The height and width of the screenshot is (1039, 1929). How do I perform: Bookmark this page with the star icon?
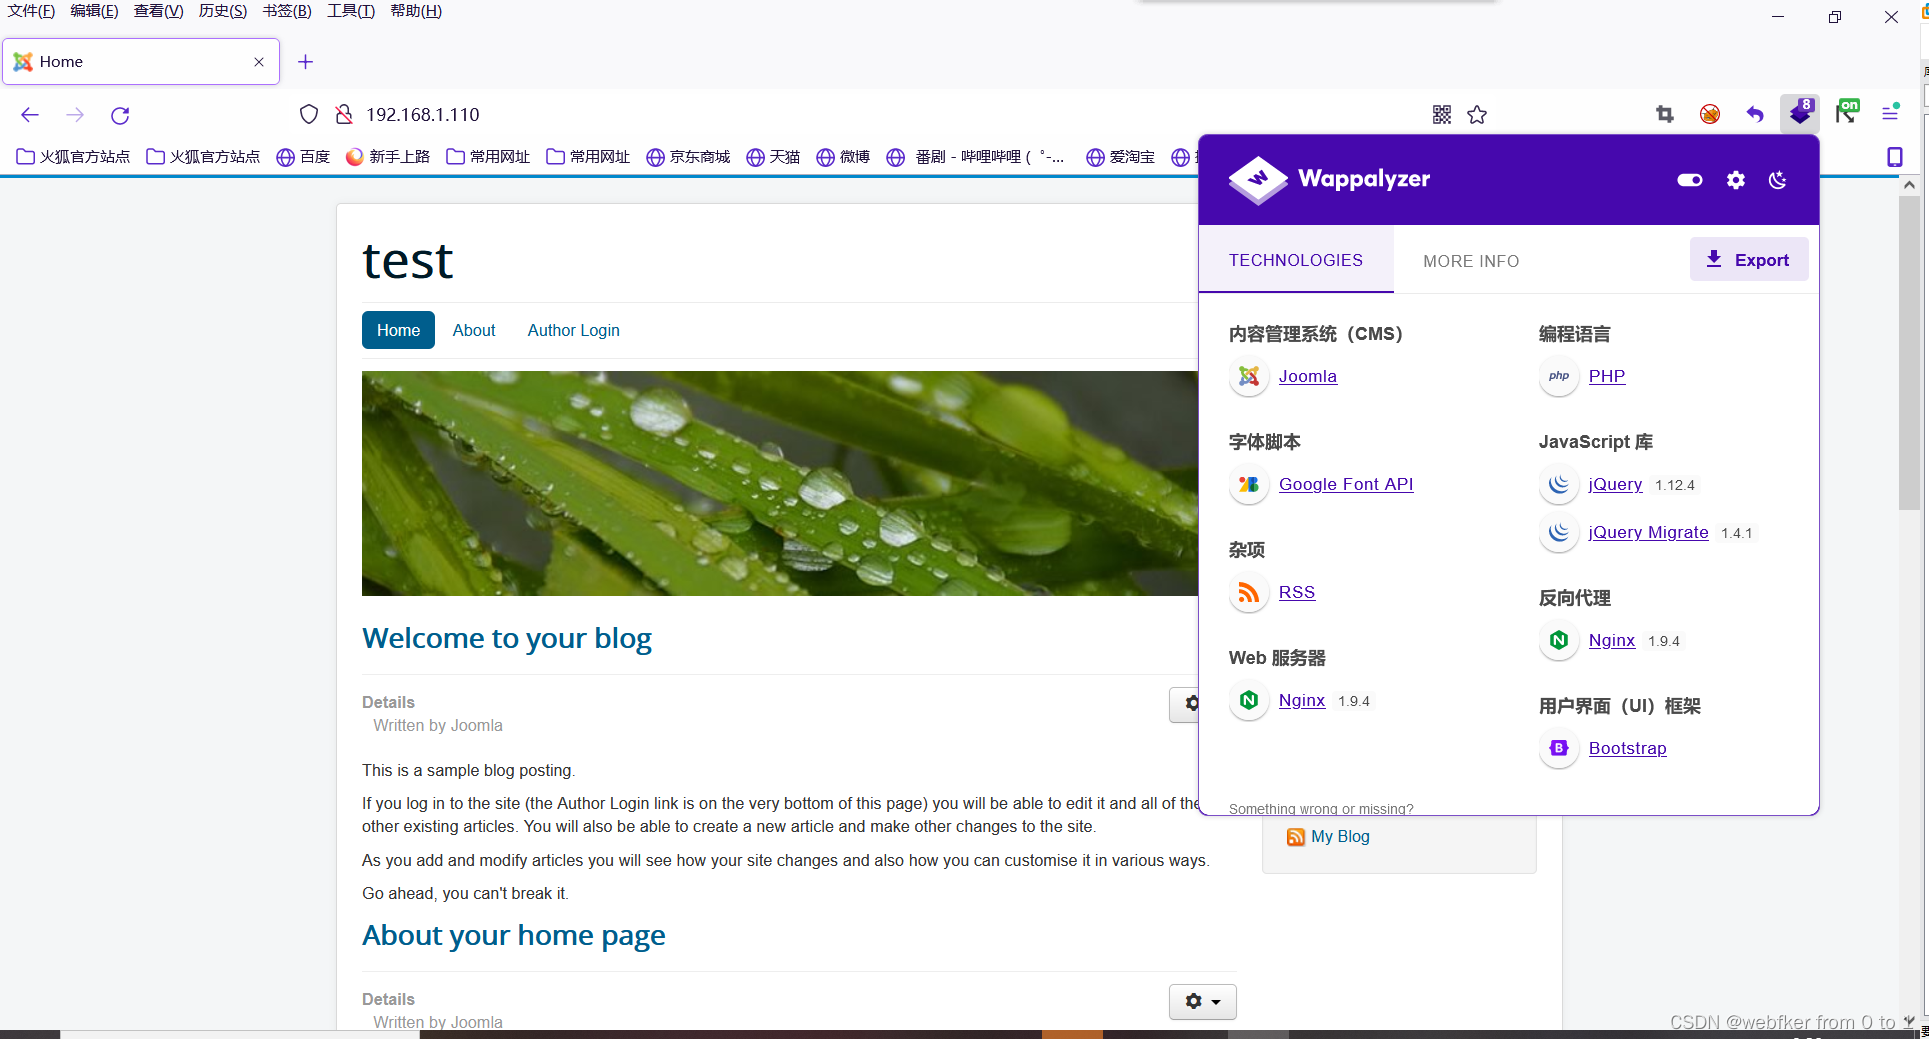click(x=1477, y=115)
